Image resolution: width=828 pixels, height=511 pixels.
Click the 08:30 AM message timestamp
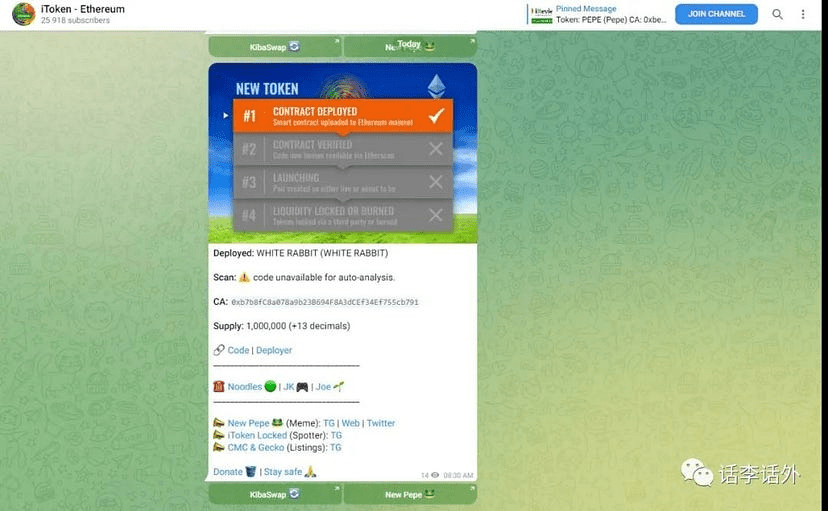tap(458, 475)
